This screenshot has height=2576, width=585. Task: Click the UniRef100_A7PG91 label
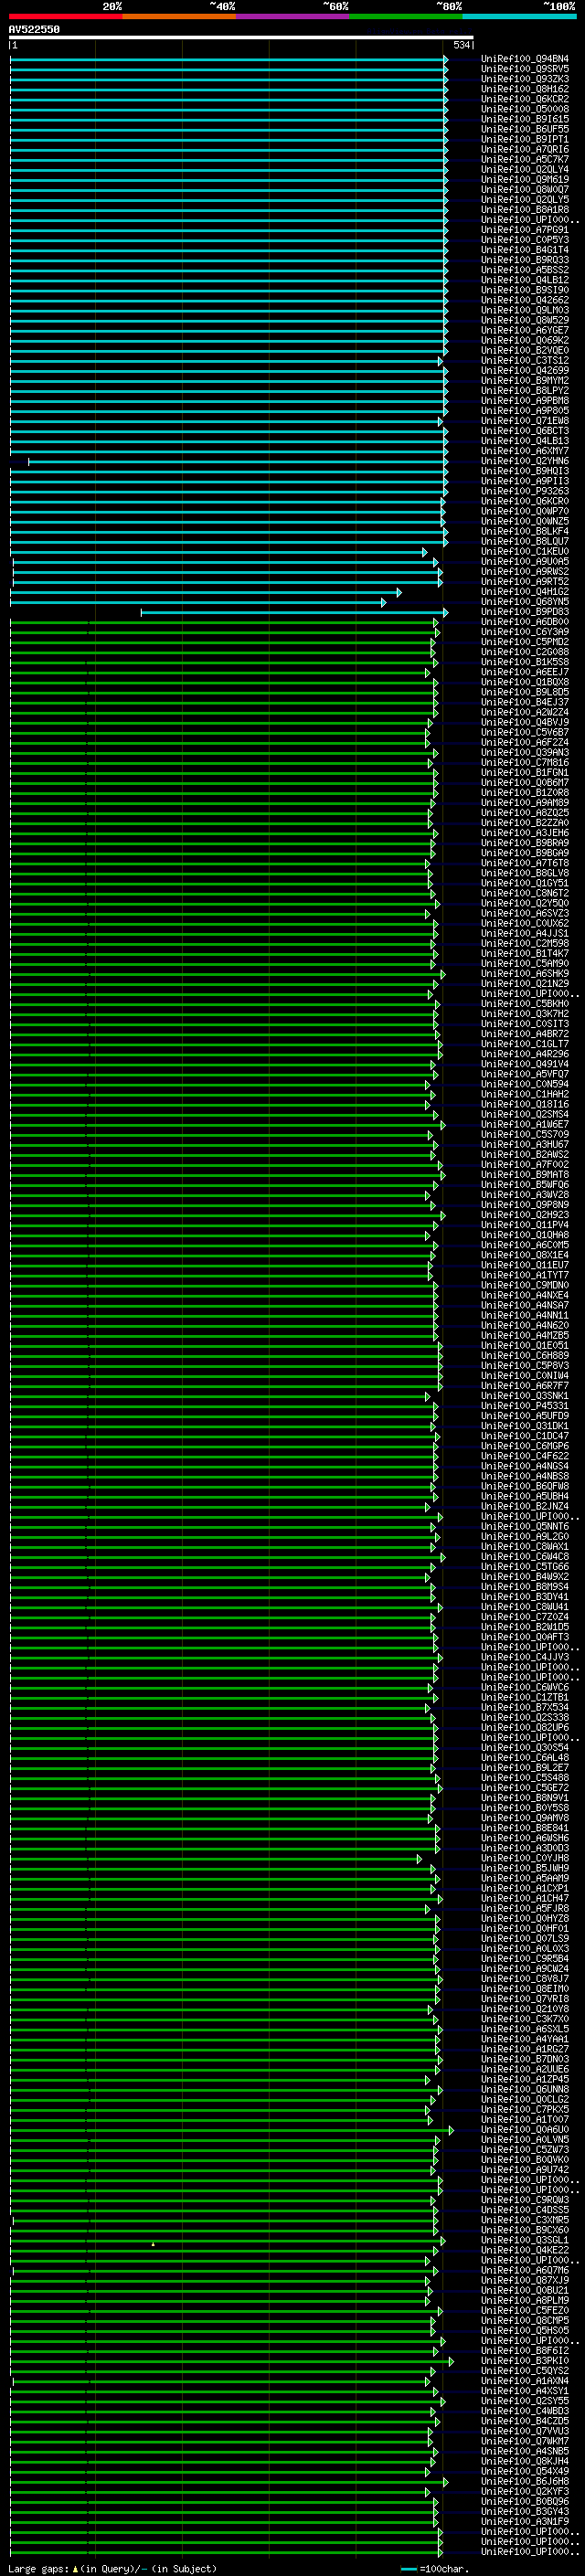525,230
